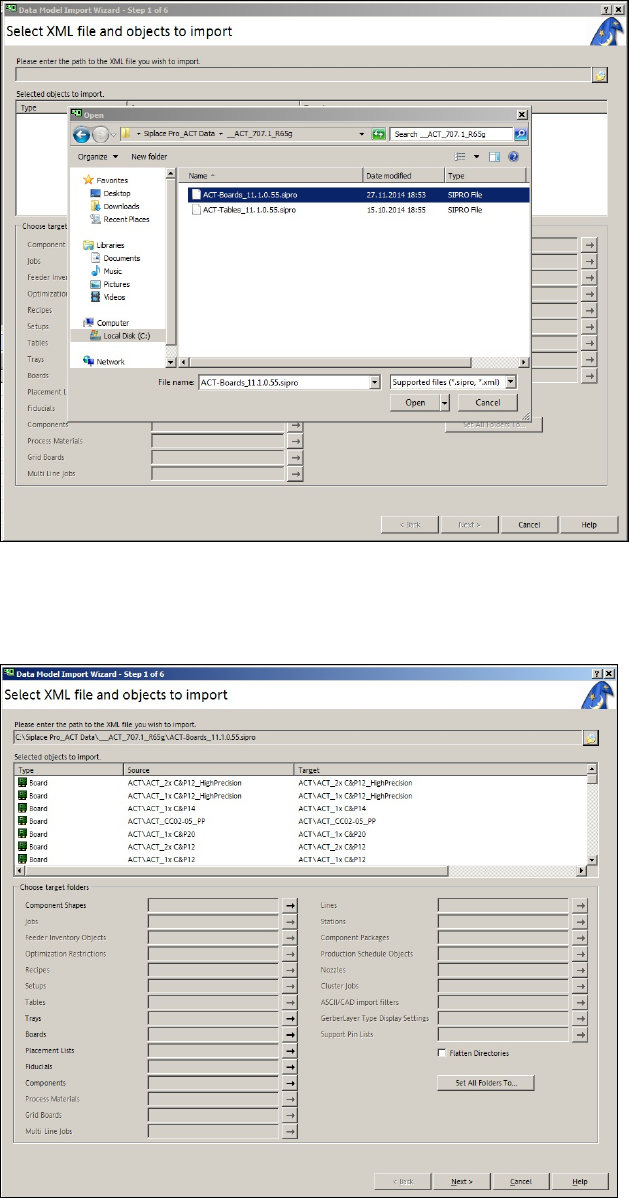This screenshot has width=629, height=1198.
Task: Click into the File name text field
Action: click(284, 382)
